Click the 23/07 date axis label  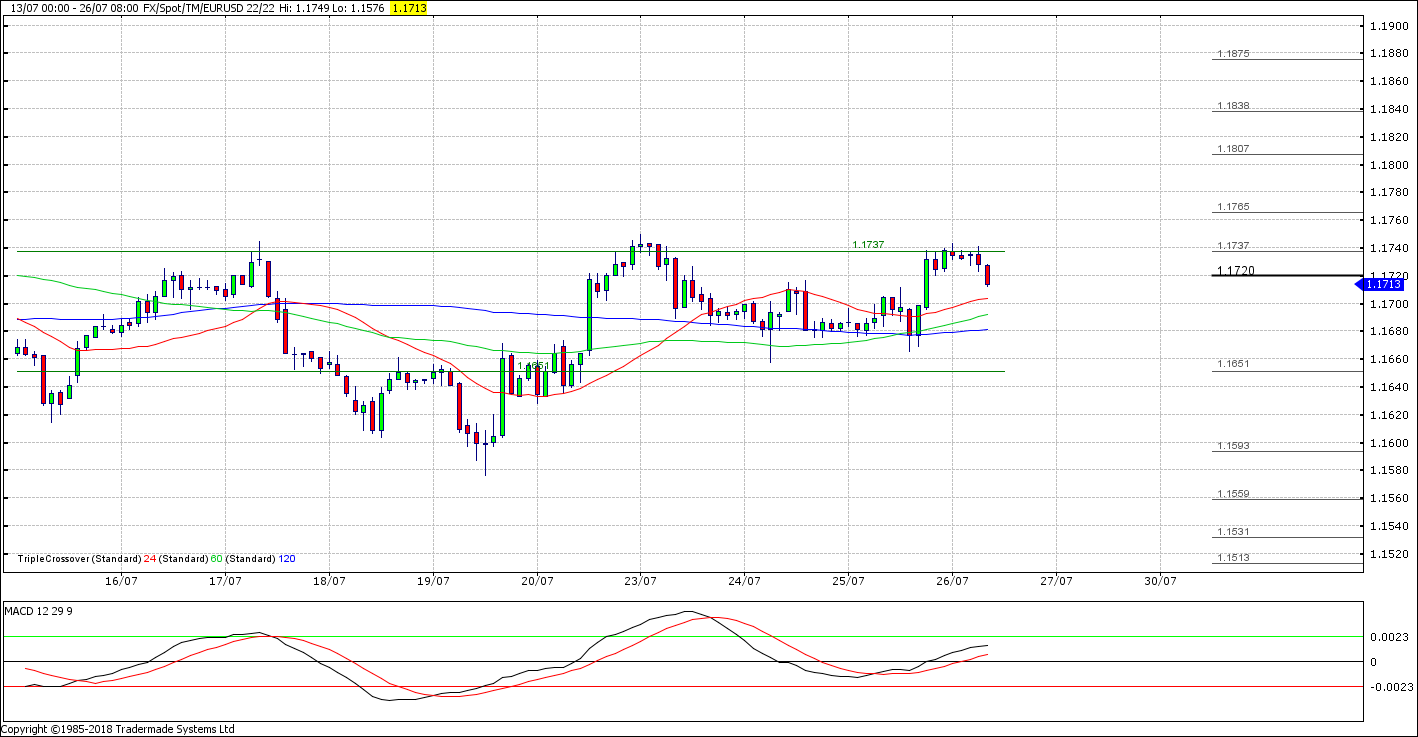pos(640,581)
